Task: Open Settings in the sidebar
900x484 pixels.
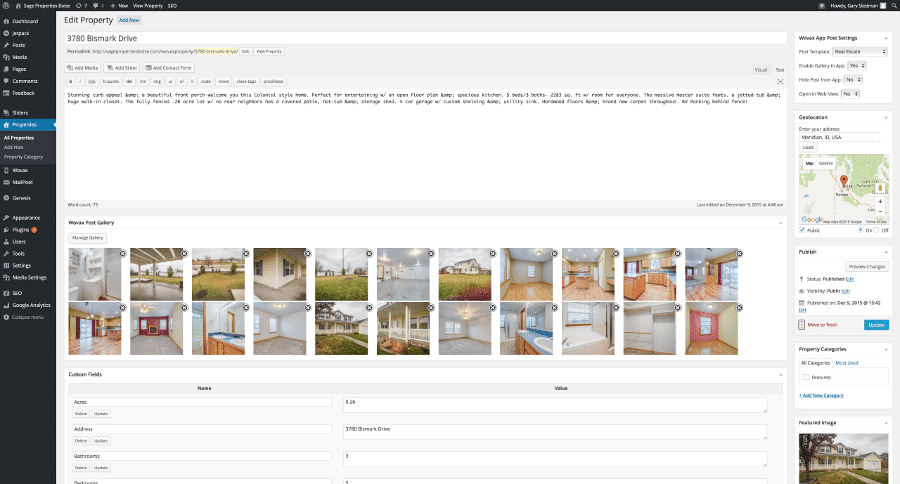Action: coord(22,265)
